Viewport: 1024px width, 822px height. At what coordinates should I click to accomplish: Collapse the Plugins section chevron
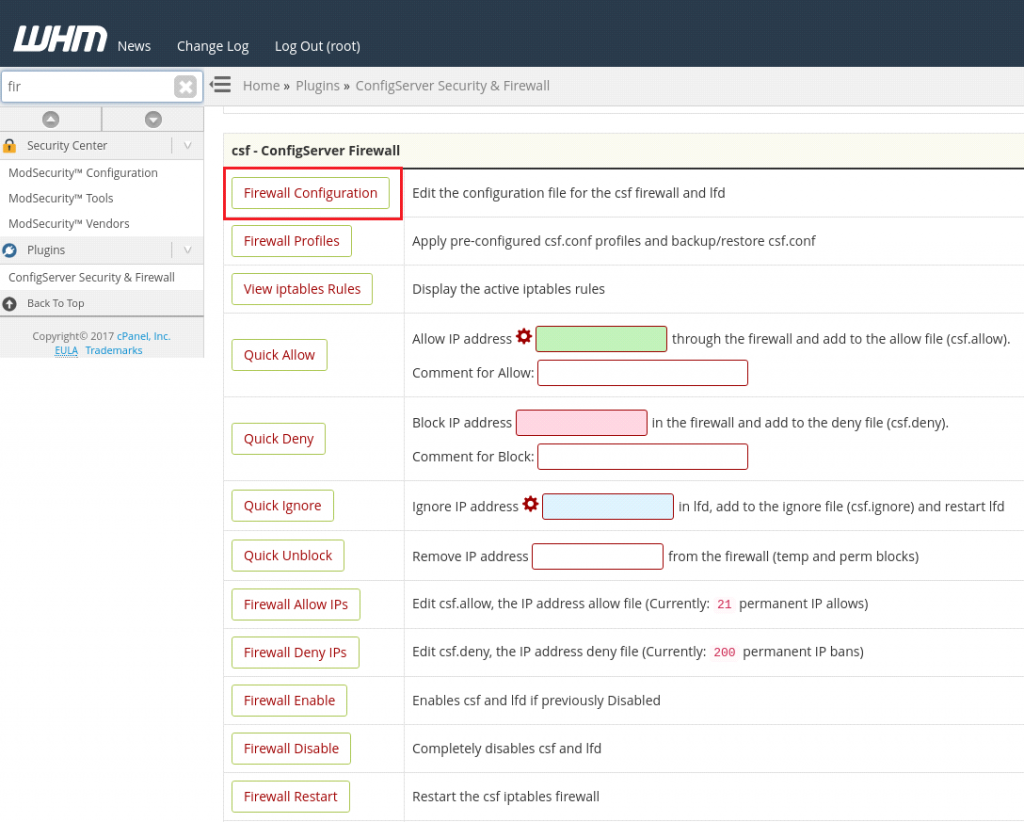[x=187, y=250]
